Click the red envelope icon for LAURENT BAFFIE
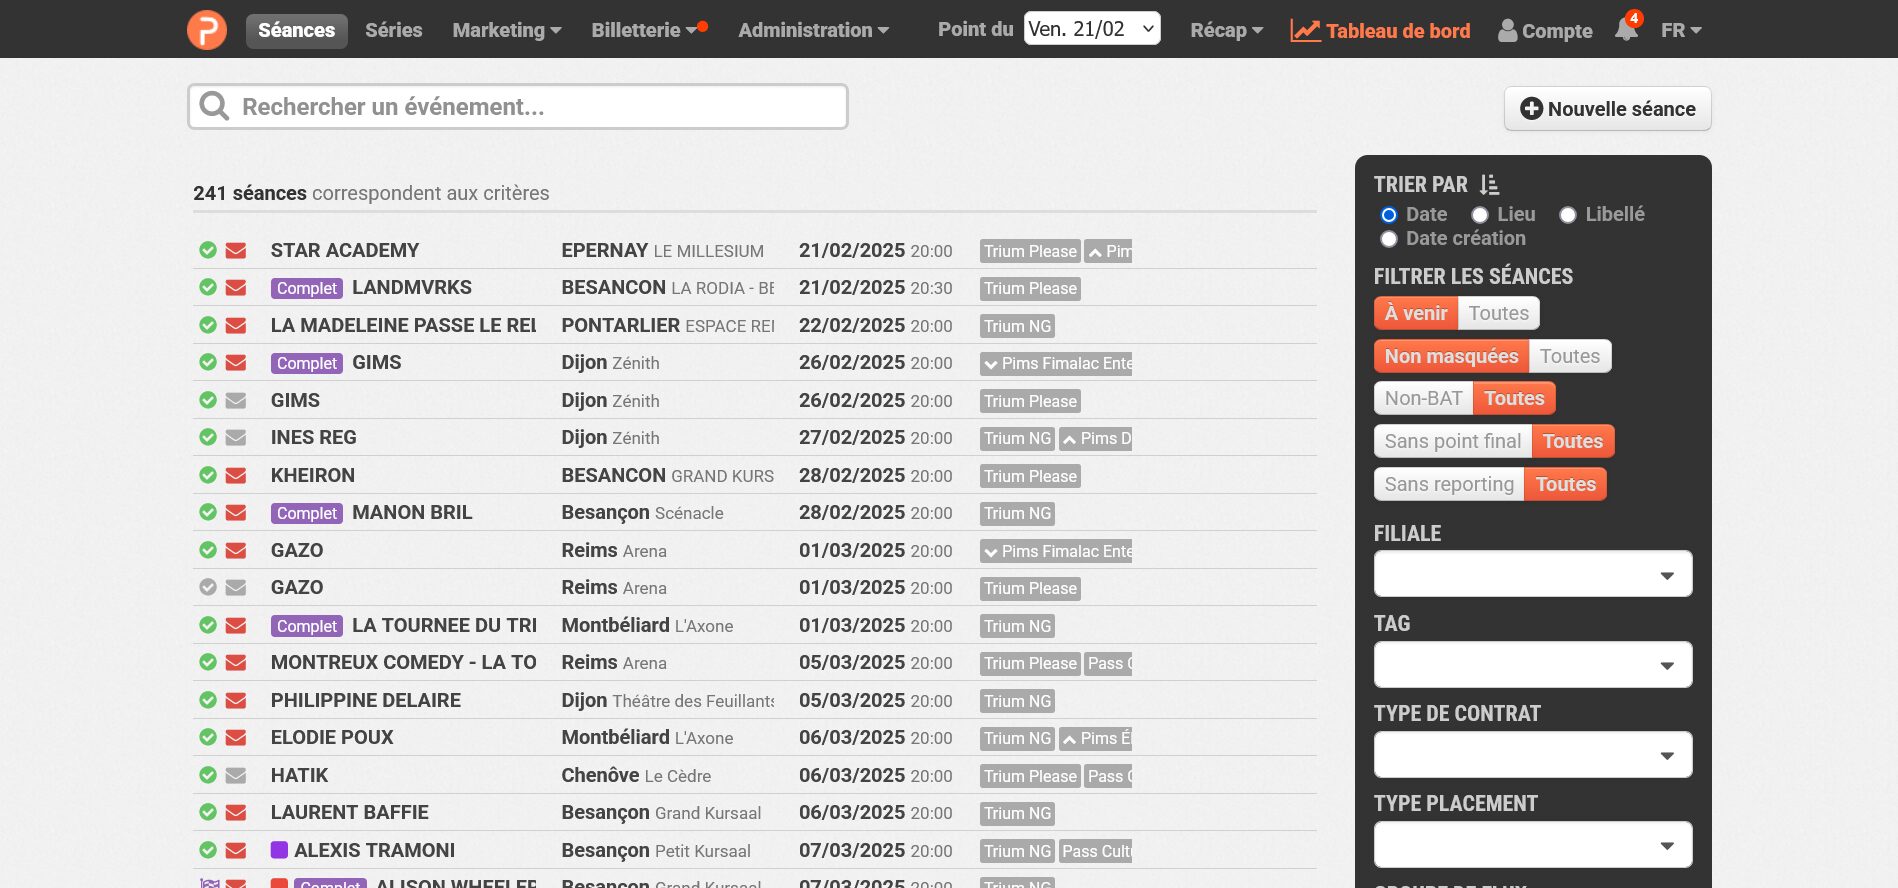Image resolution: width=1898 pixels, height=888 pixels. point(236,813)
